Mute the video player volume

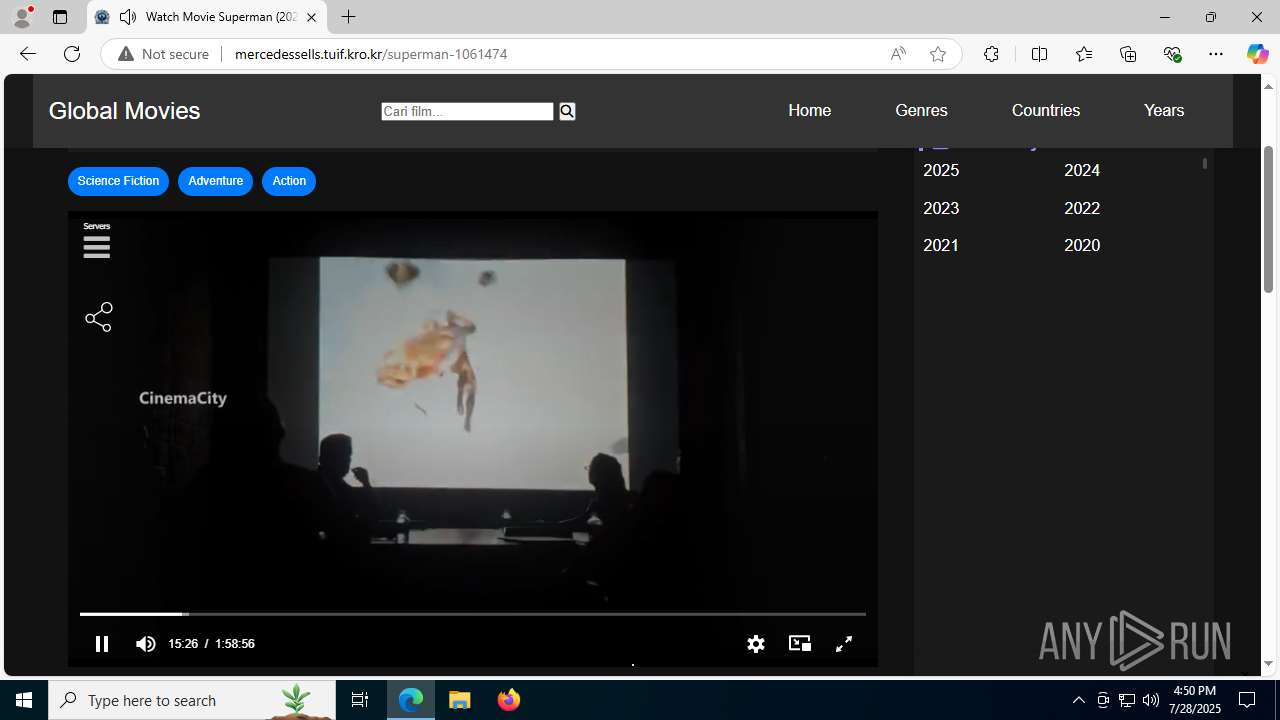click(x=146, y=644)
